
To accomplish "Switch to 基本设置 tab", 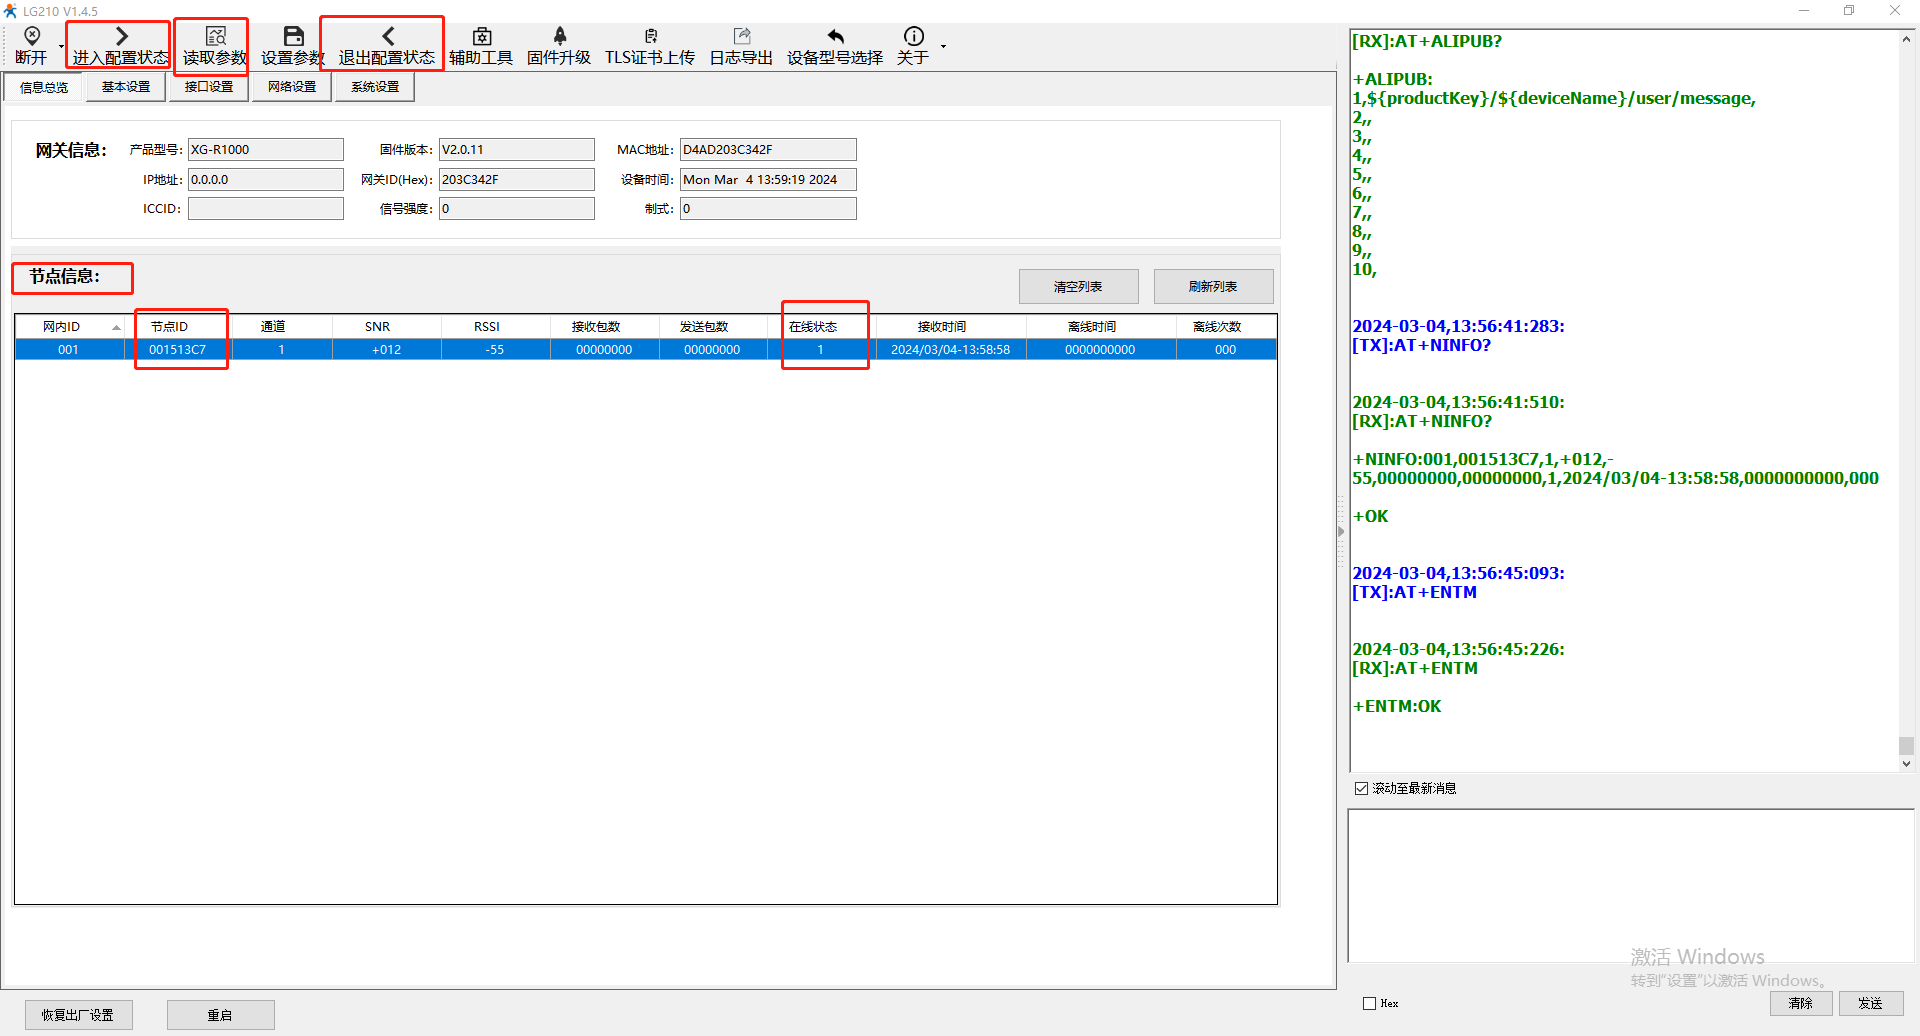I will 126,87.
